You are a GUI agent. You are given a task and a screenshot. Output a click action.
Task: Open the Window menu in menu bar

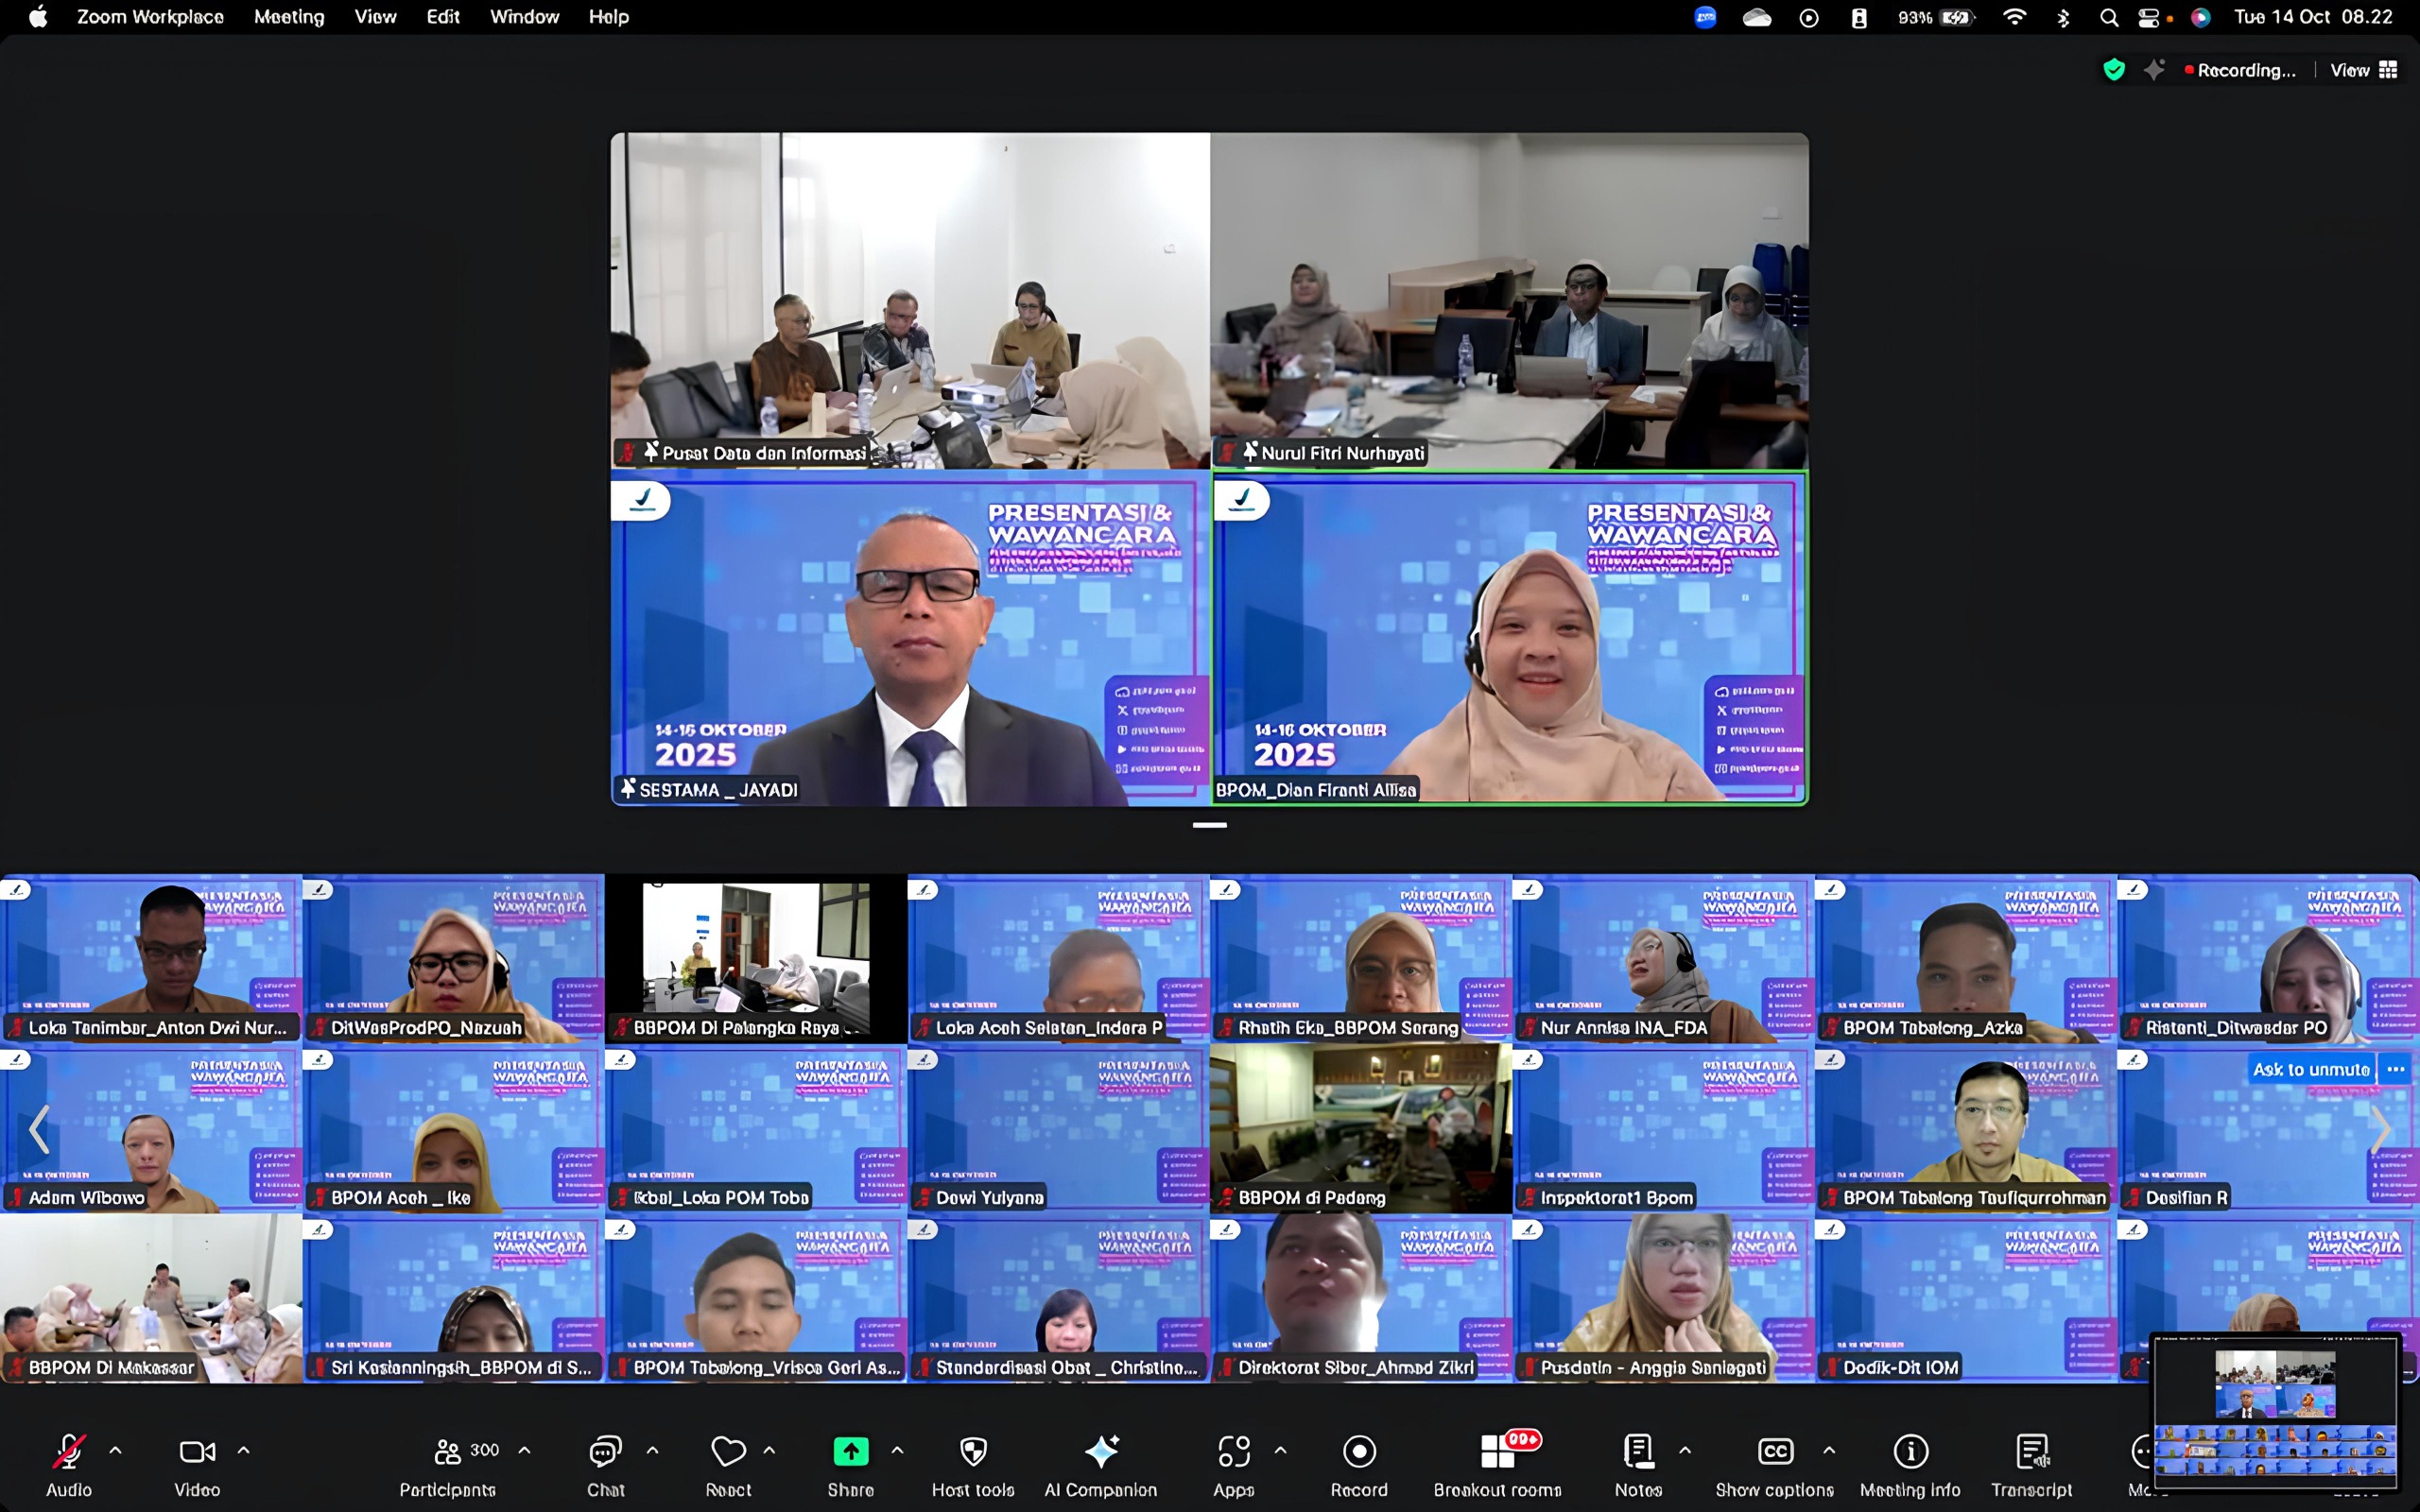(x=524, y=17)
